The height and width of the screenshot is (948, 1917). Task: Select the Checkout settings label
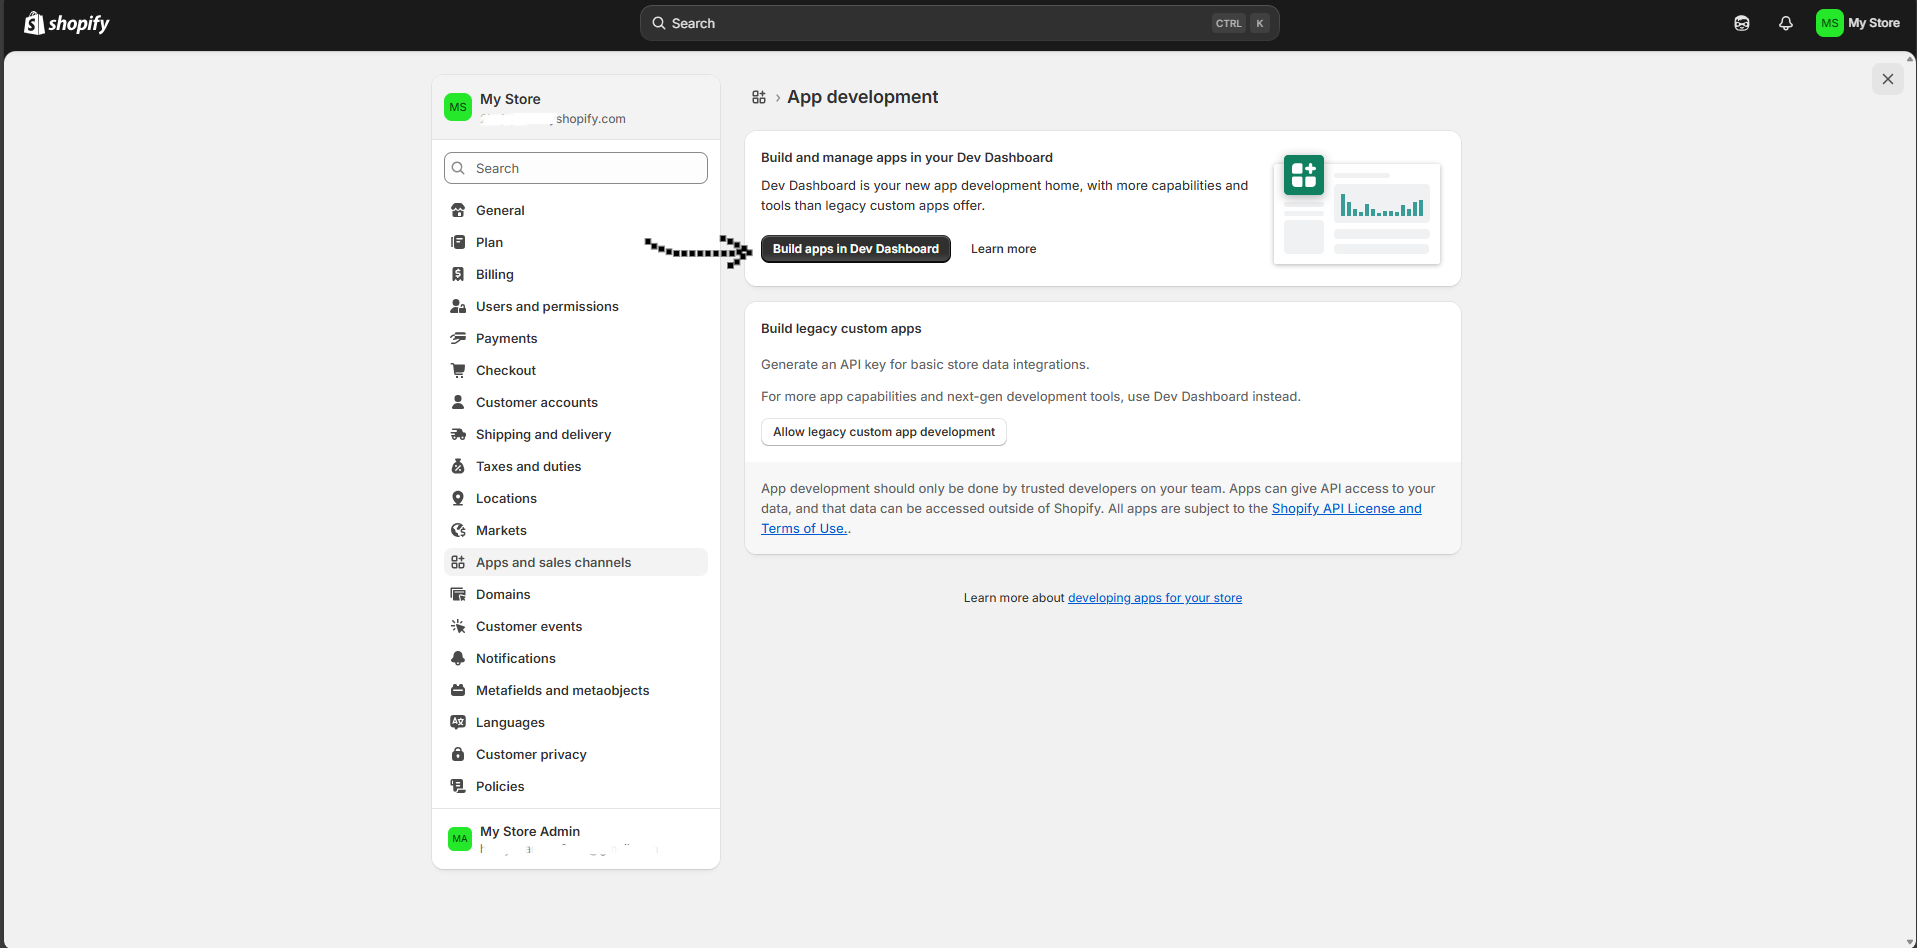point(506,370)
